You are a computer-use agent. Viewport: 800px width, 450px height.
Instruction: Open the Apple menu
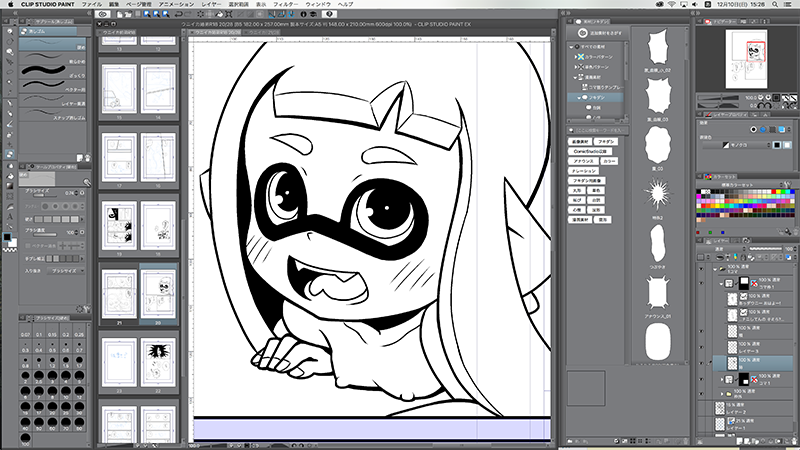pyautogui.click(x=8, y=5)
